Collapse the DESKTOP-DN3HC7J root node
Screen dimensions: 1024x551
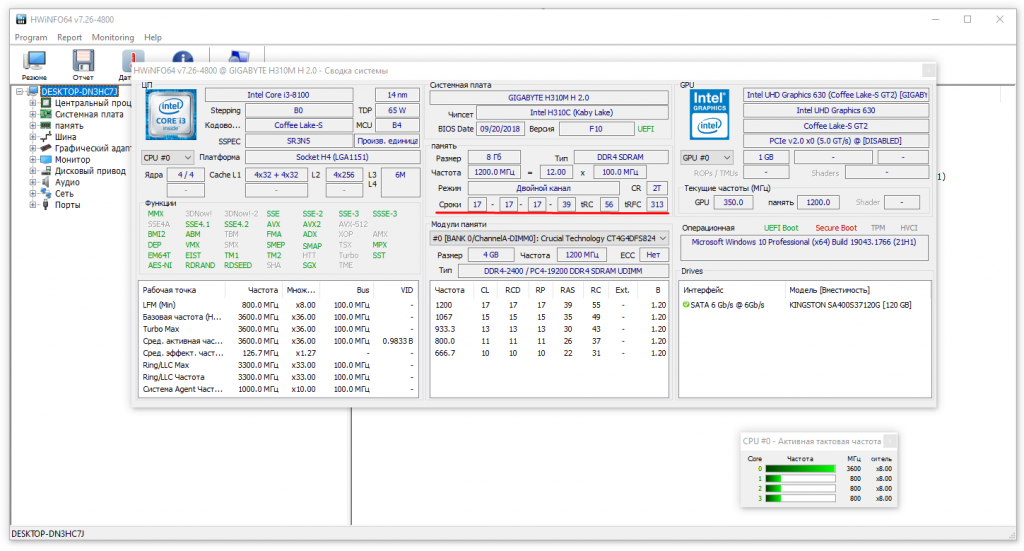[x=20, y=91]
